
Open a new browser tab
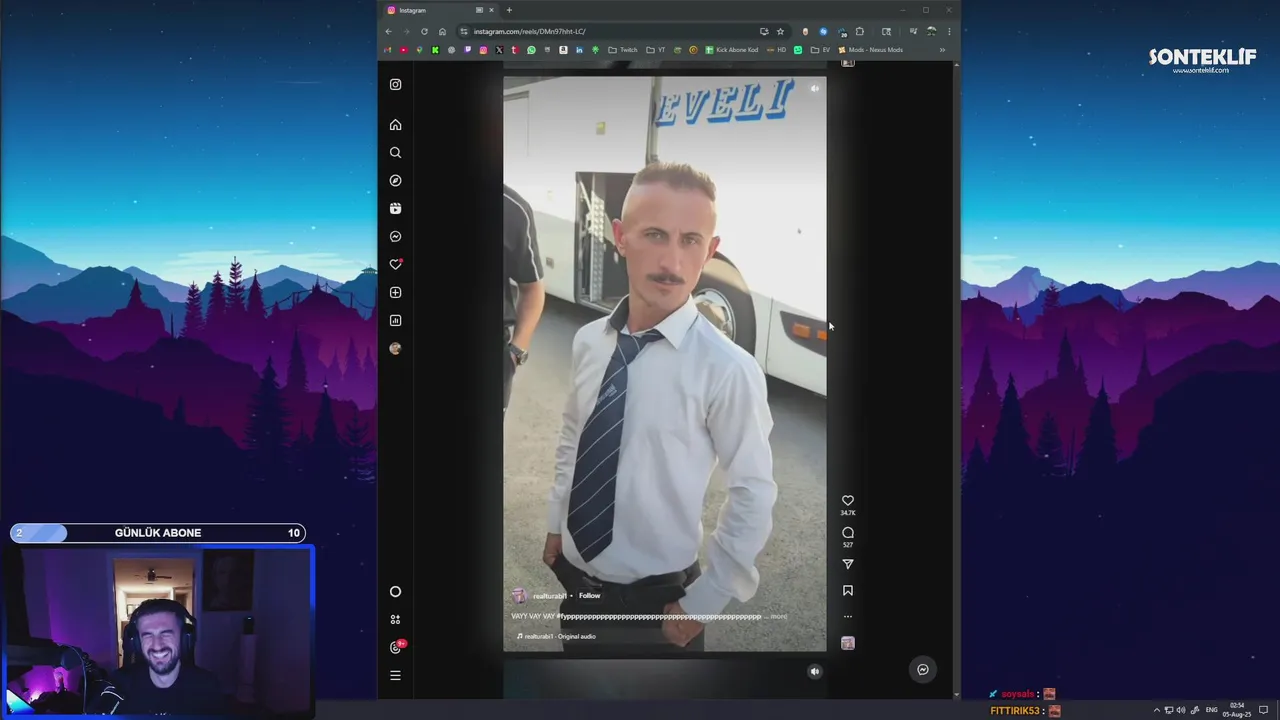(509, 10)
